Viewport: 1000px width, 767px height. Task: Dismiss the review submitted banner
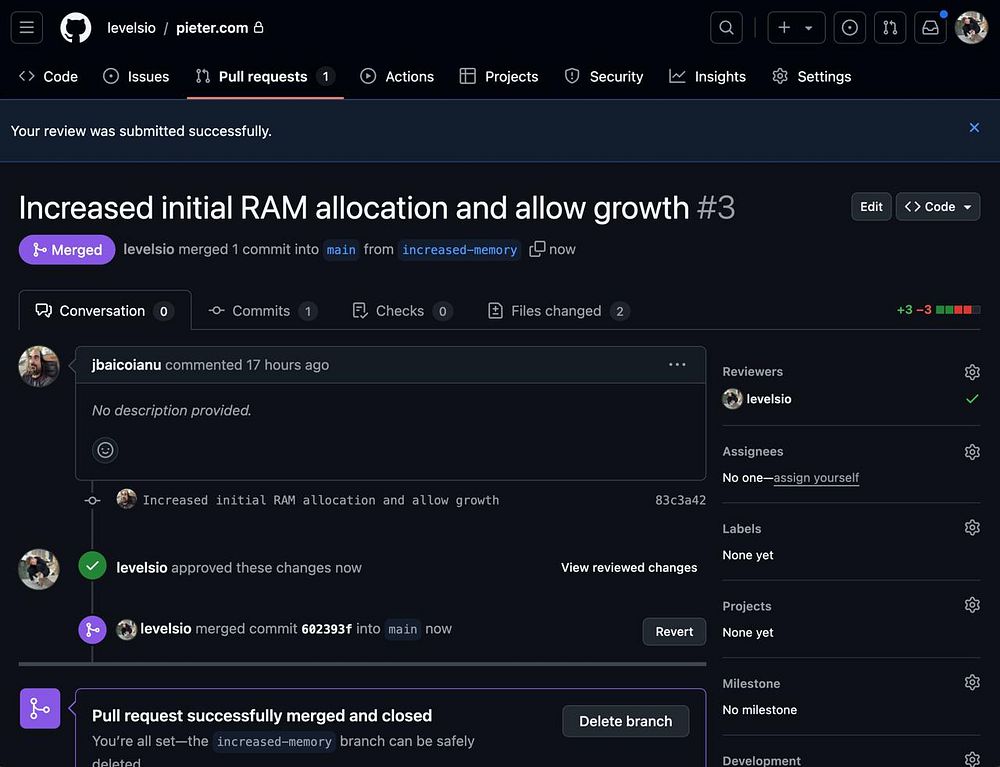tap(974, 128)
